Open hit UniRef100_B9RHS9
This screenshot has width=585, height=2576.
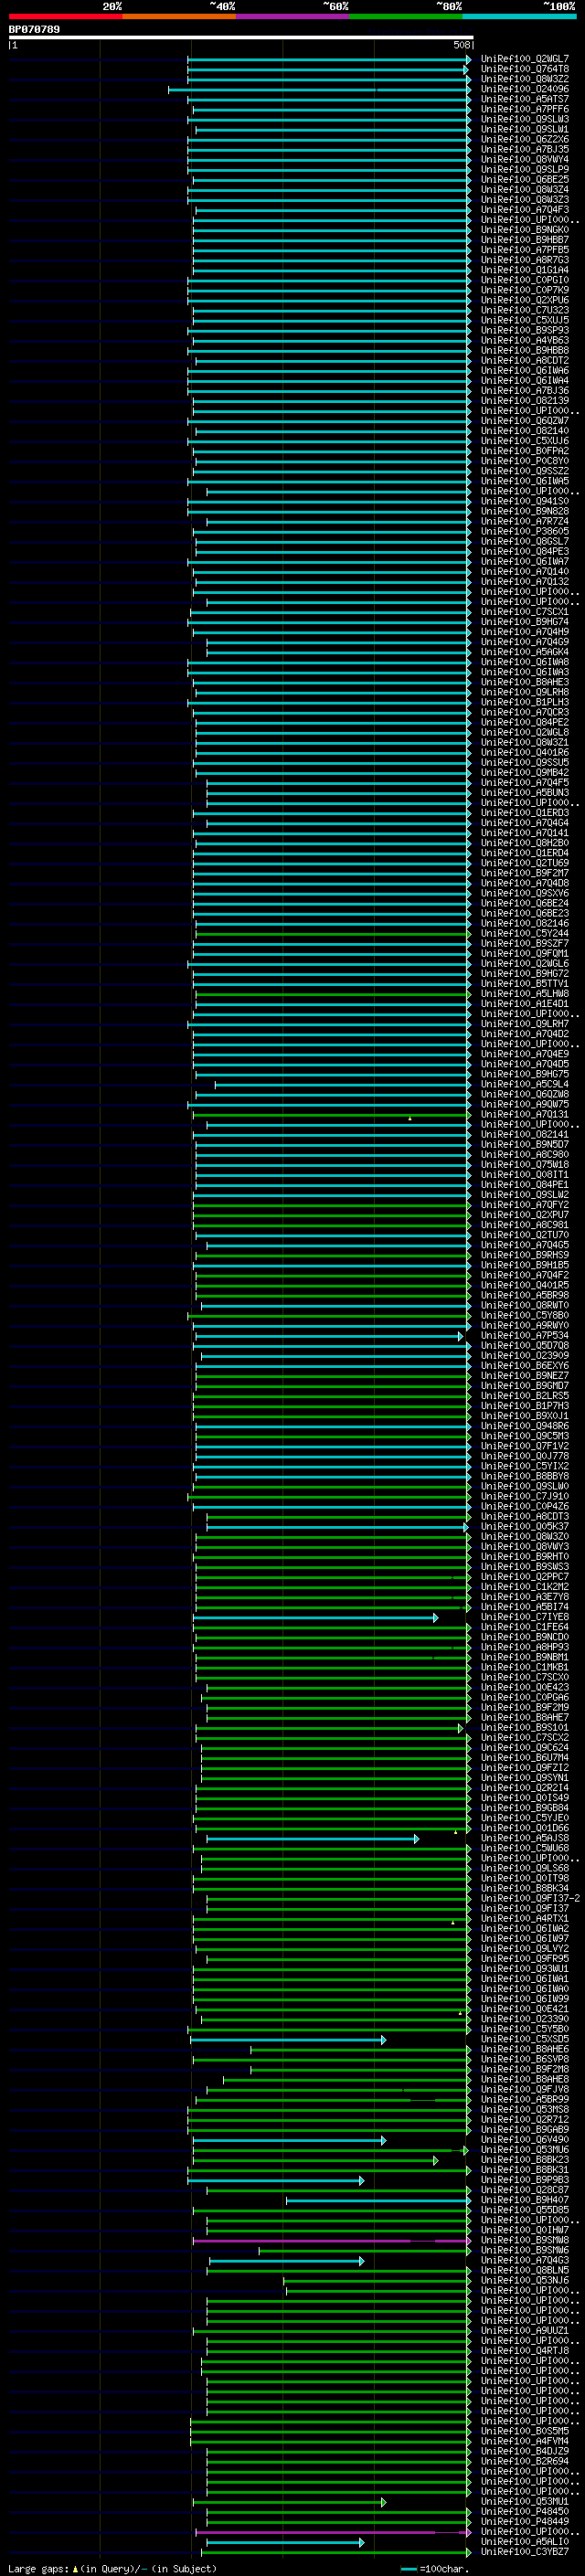pyautogui.click(x=525, y=1255)
